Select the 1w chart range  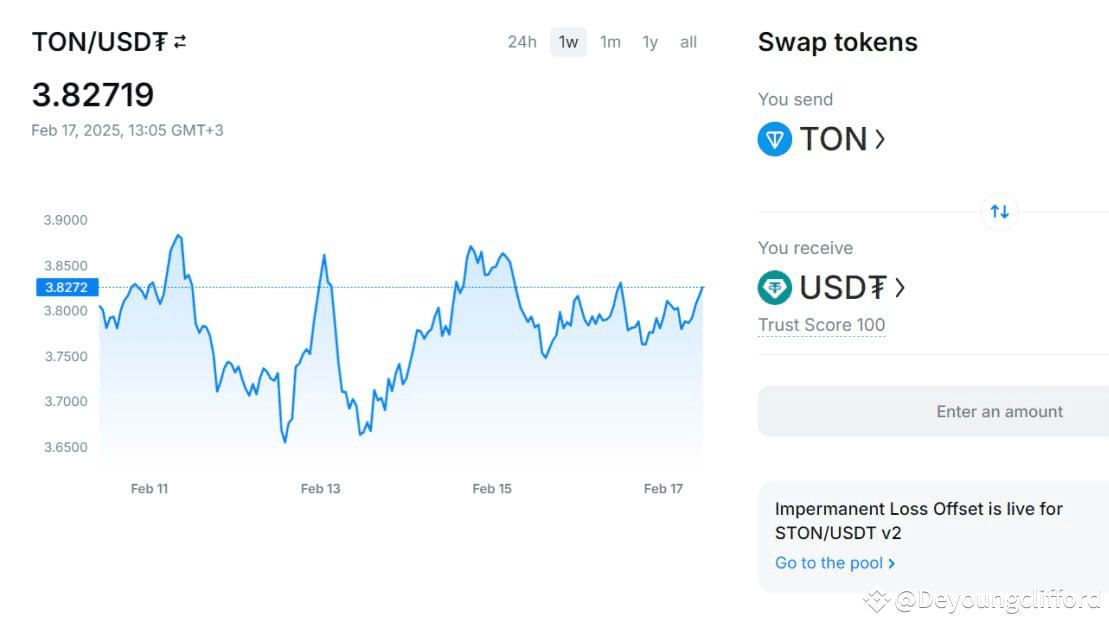pyautogui.click(x=568, y=42)
